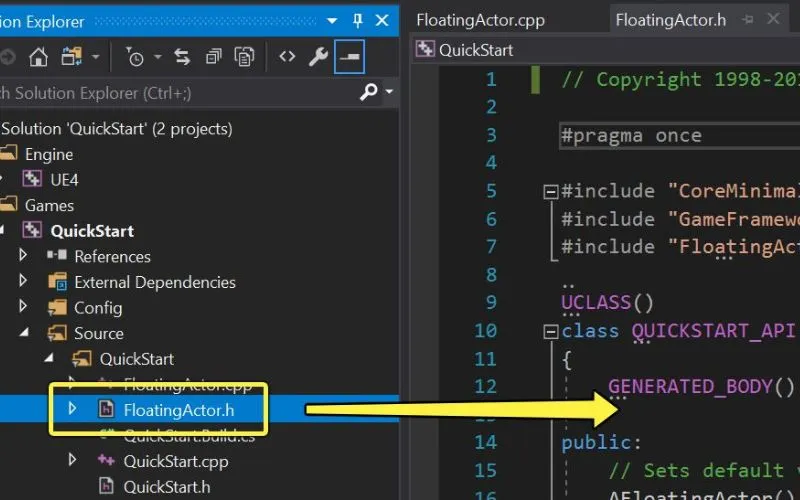Screen dimensions: 800x500
Task: Expand the Config folder
Action: (22, 306)
